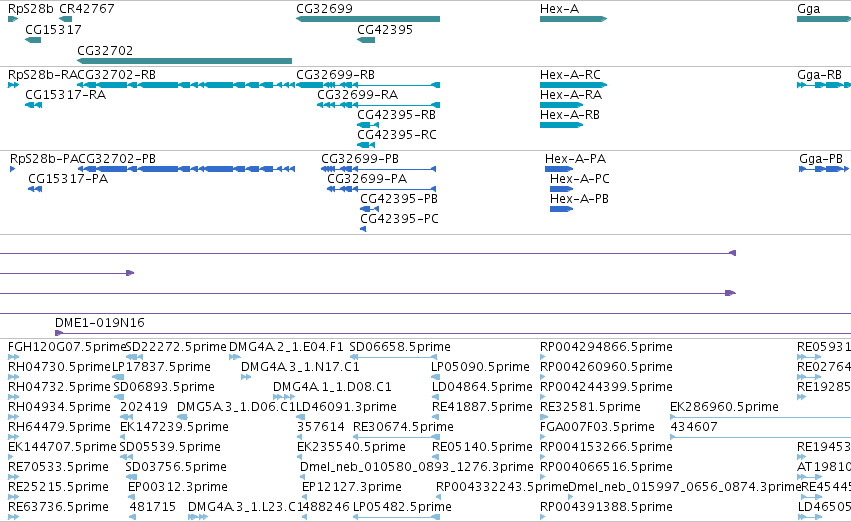Open the EK235540.5prime label
Viewport: 851px width, 522px height.
coord(351,447)
